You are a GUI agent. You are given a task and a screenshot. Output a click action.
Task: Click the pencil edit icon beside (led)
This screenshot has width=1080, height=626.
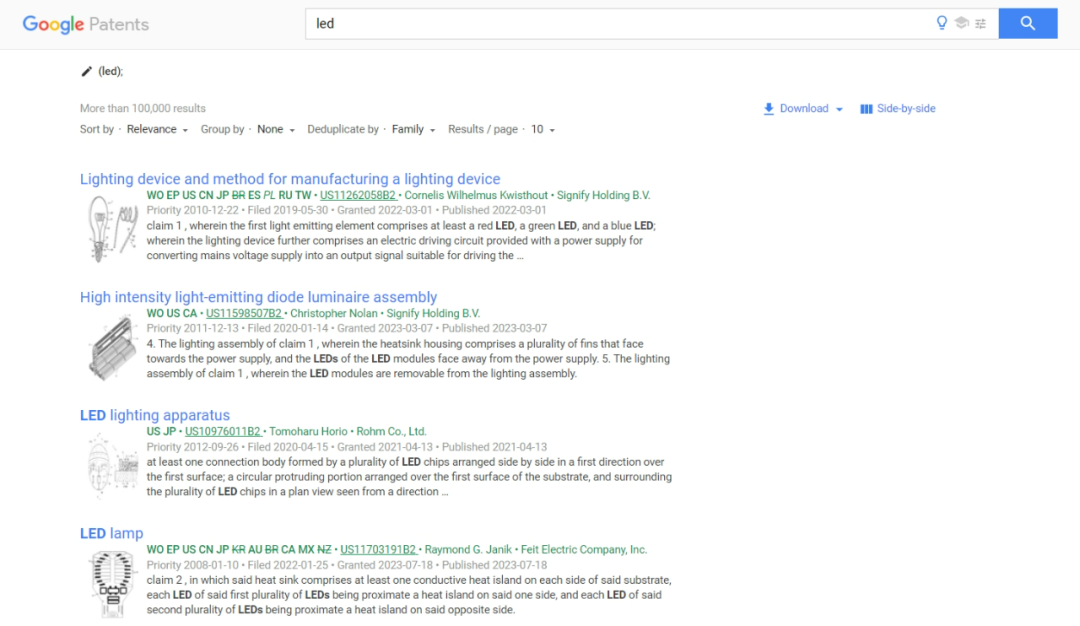click(x=86, y=70)
